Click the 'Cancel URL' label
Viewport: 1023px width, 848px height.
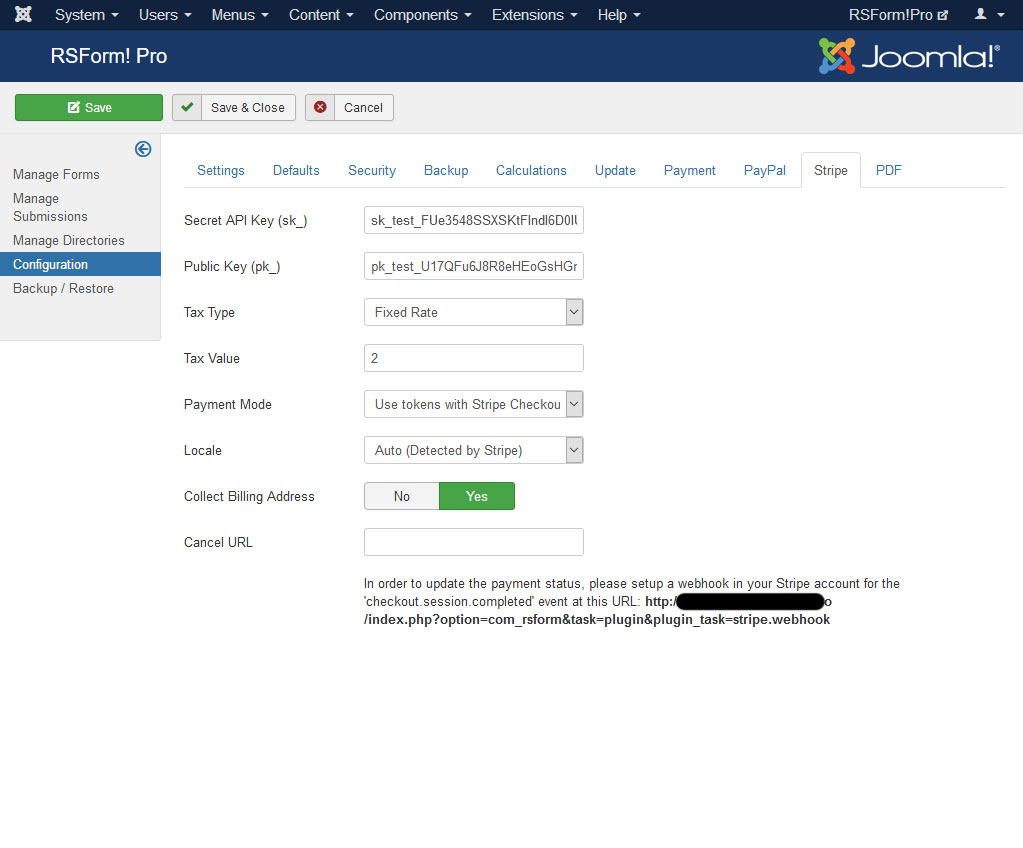click(218, 542)
